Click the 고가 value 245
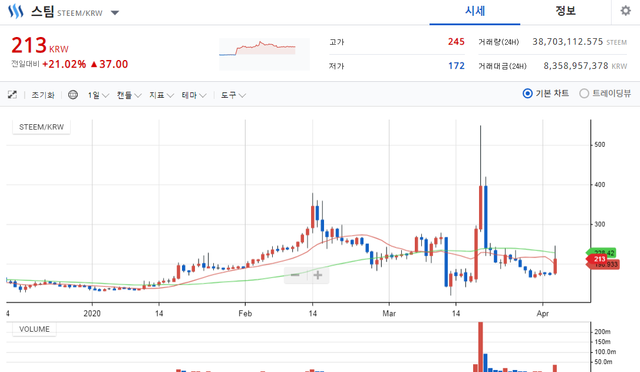 point(456,42)
